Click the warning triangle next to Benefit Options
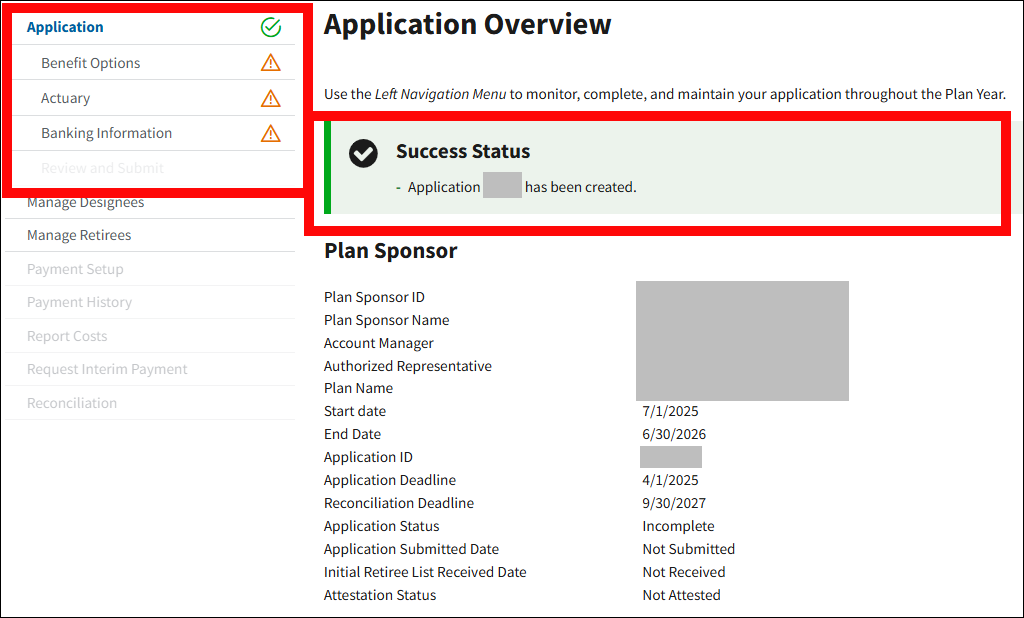Image resolution: width=1024 pixels, height=618 pixels. tap(270, 63)
